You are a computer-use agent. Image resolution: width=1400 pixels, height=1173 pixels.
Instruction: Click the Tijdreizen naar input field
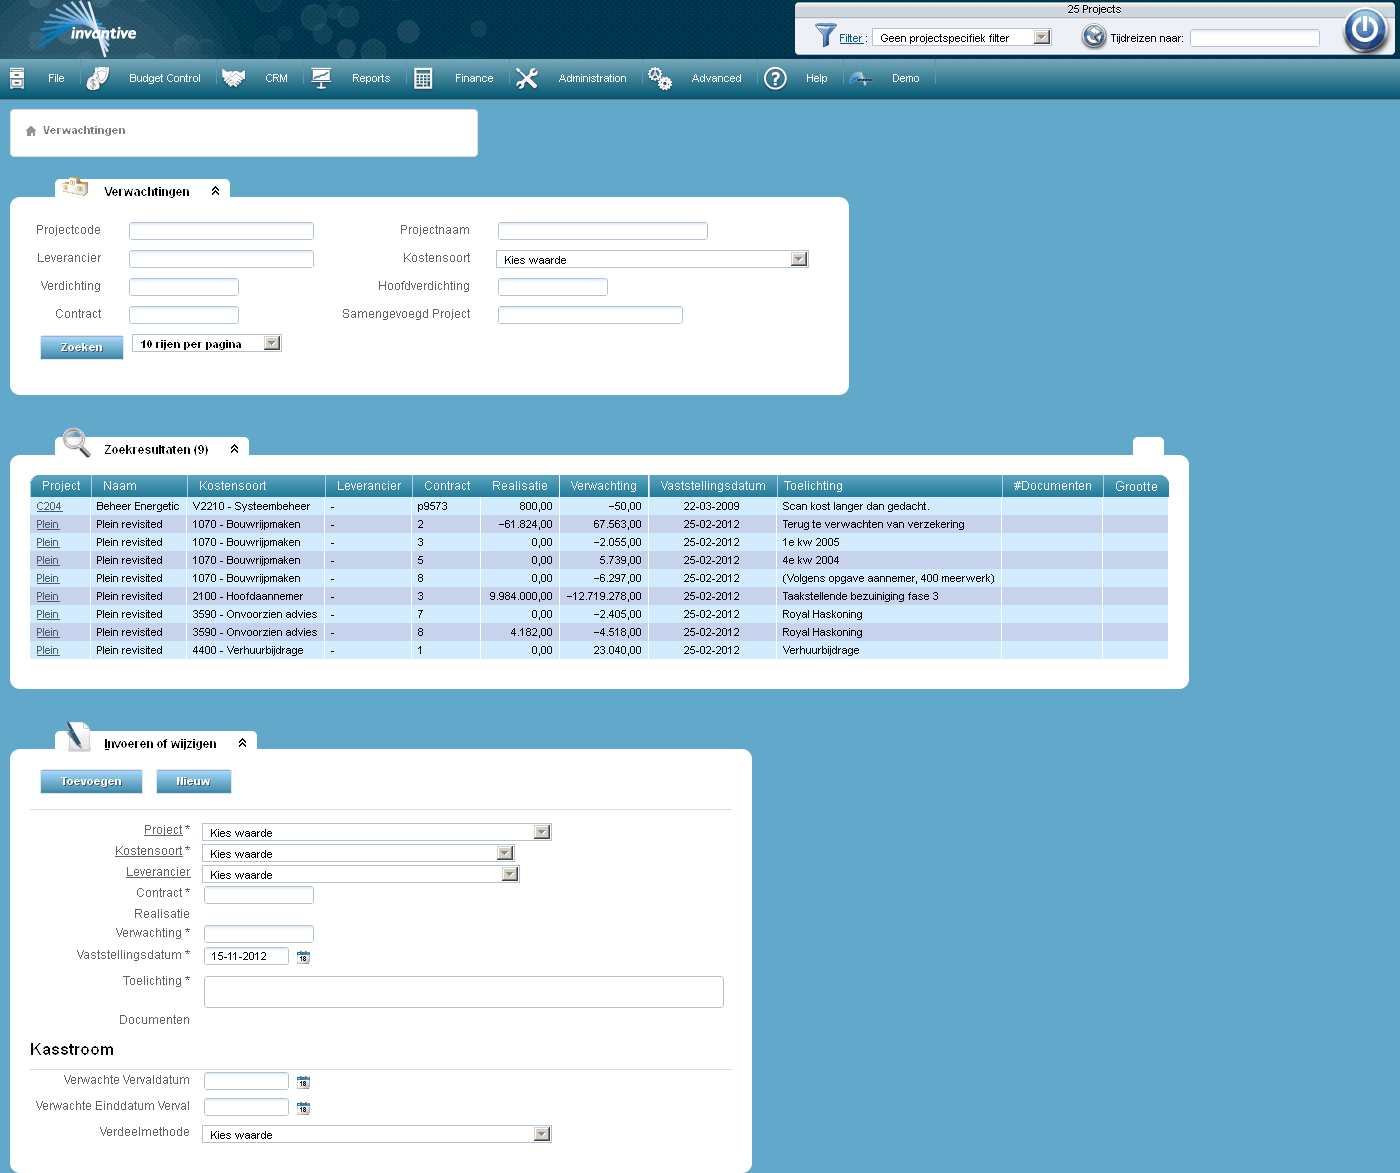[x=1255, y=38]
